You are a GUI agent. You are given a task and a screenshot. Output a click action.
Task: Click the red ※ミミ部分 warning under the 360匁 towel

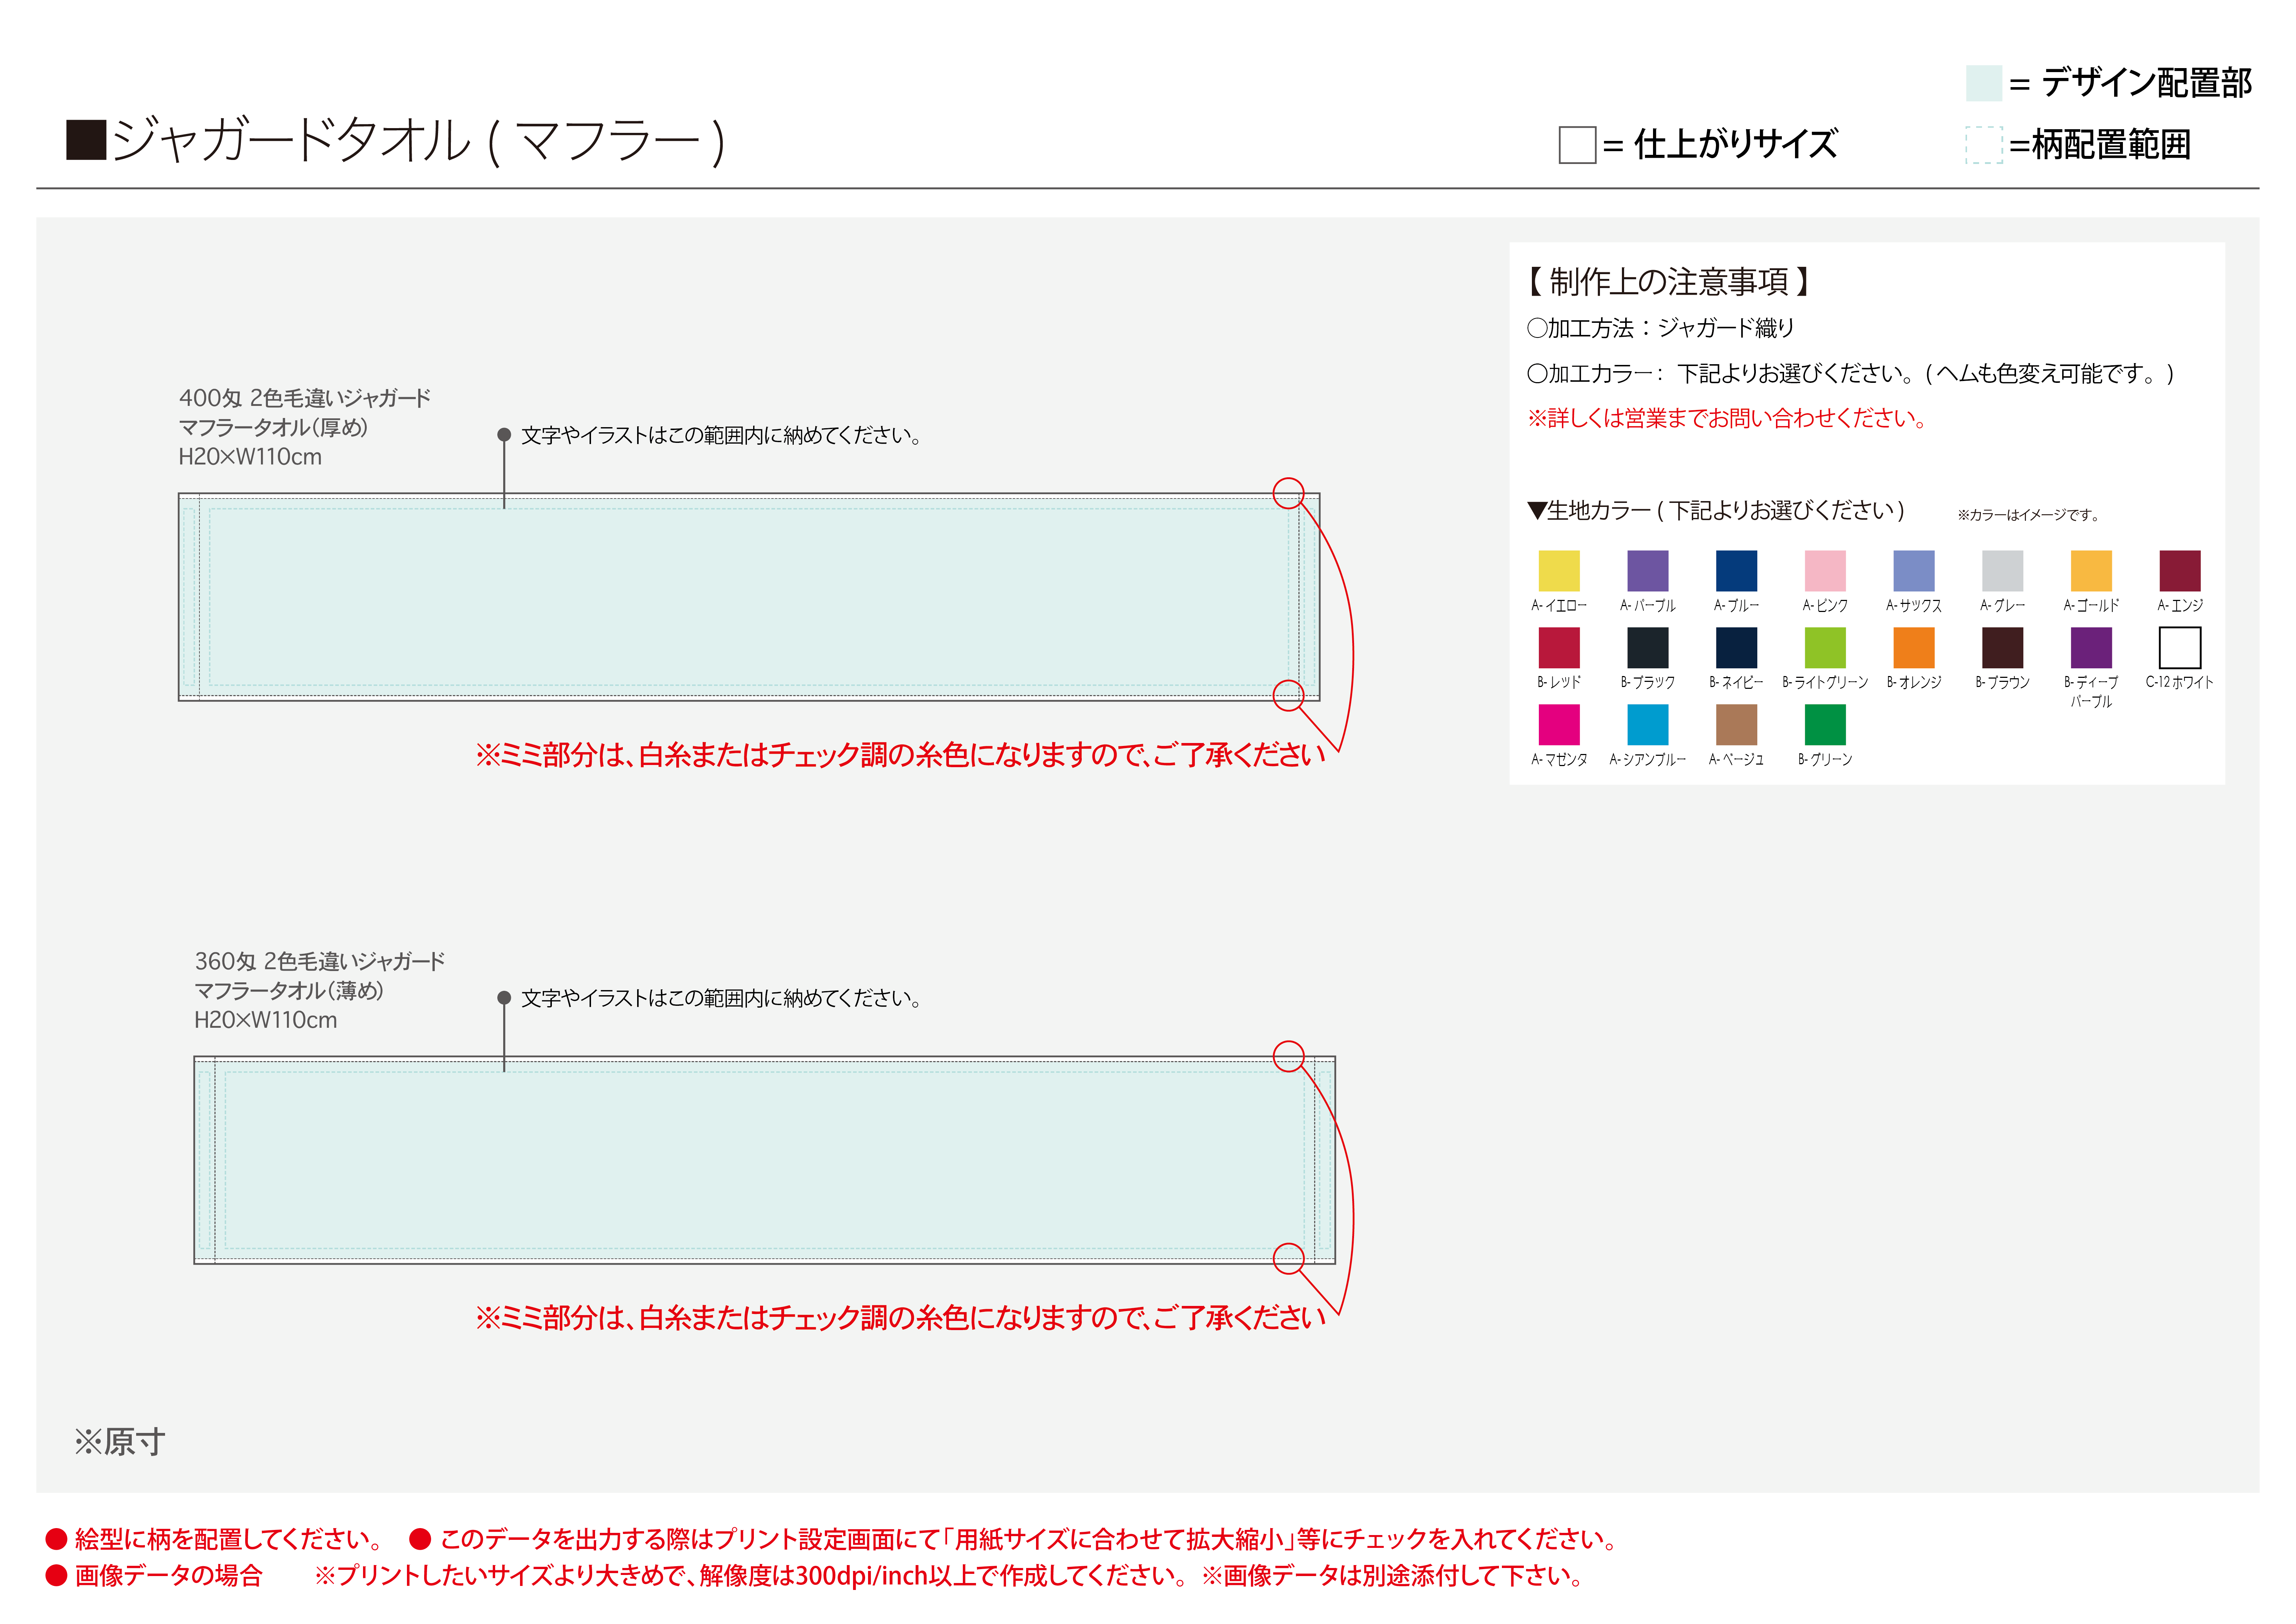(900, 1318)
